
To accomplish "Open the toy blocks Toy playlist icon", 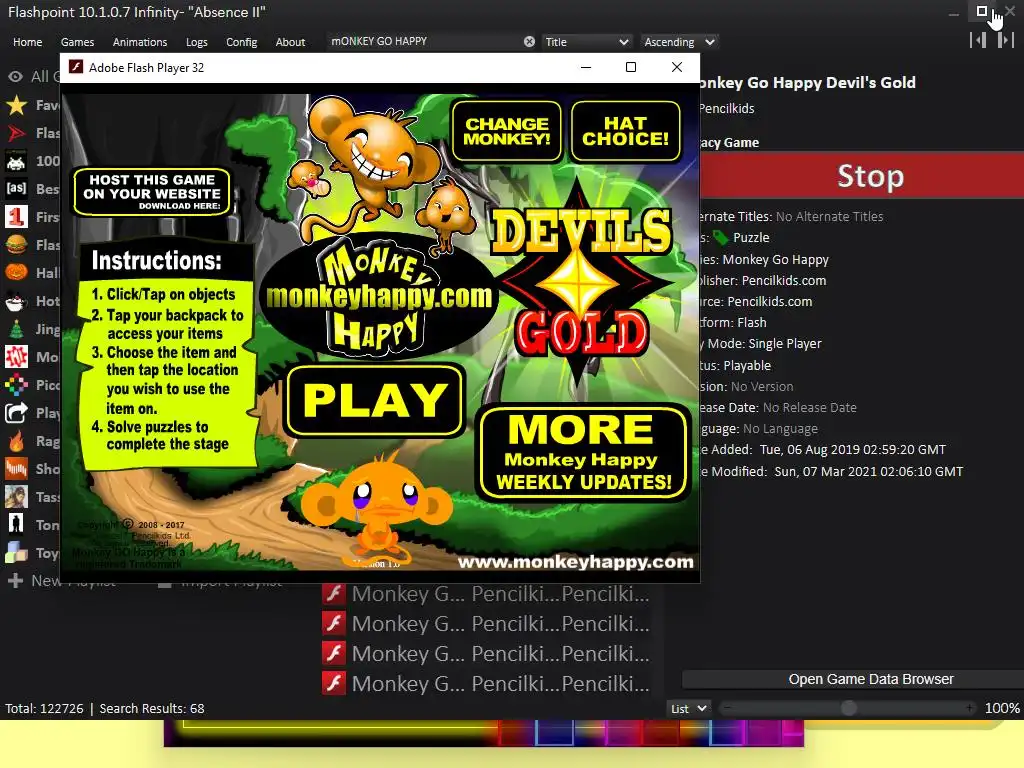I will point(16,553).
